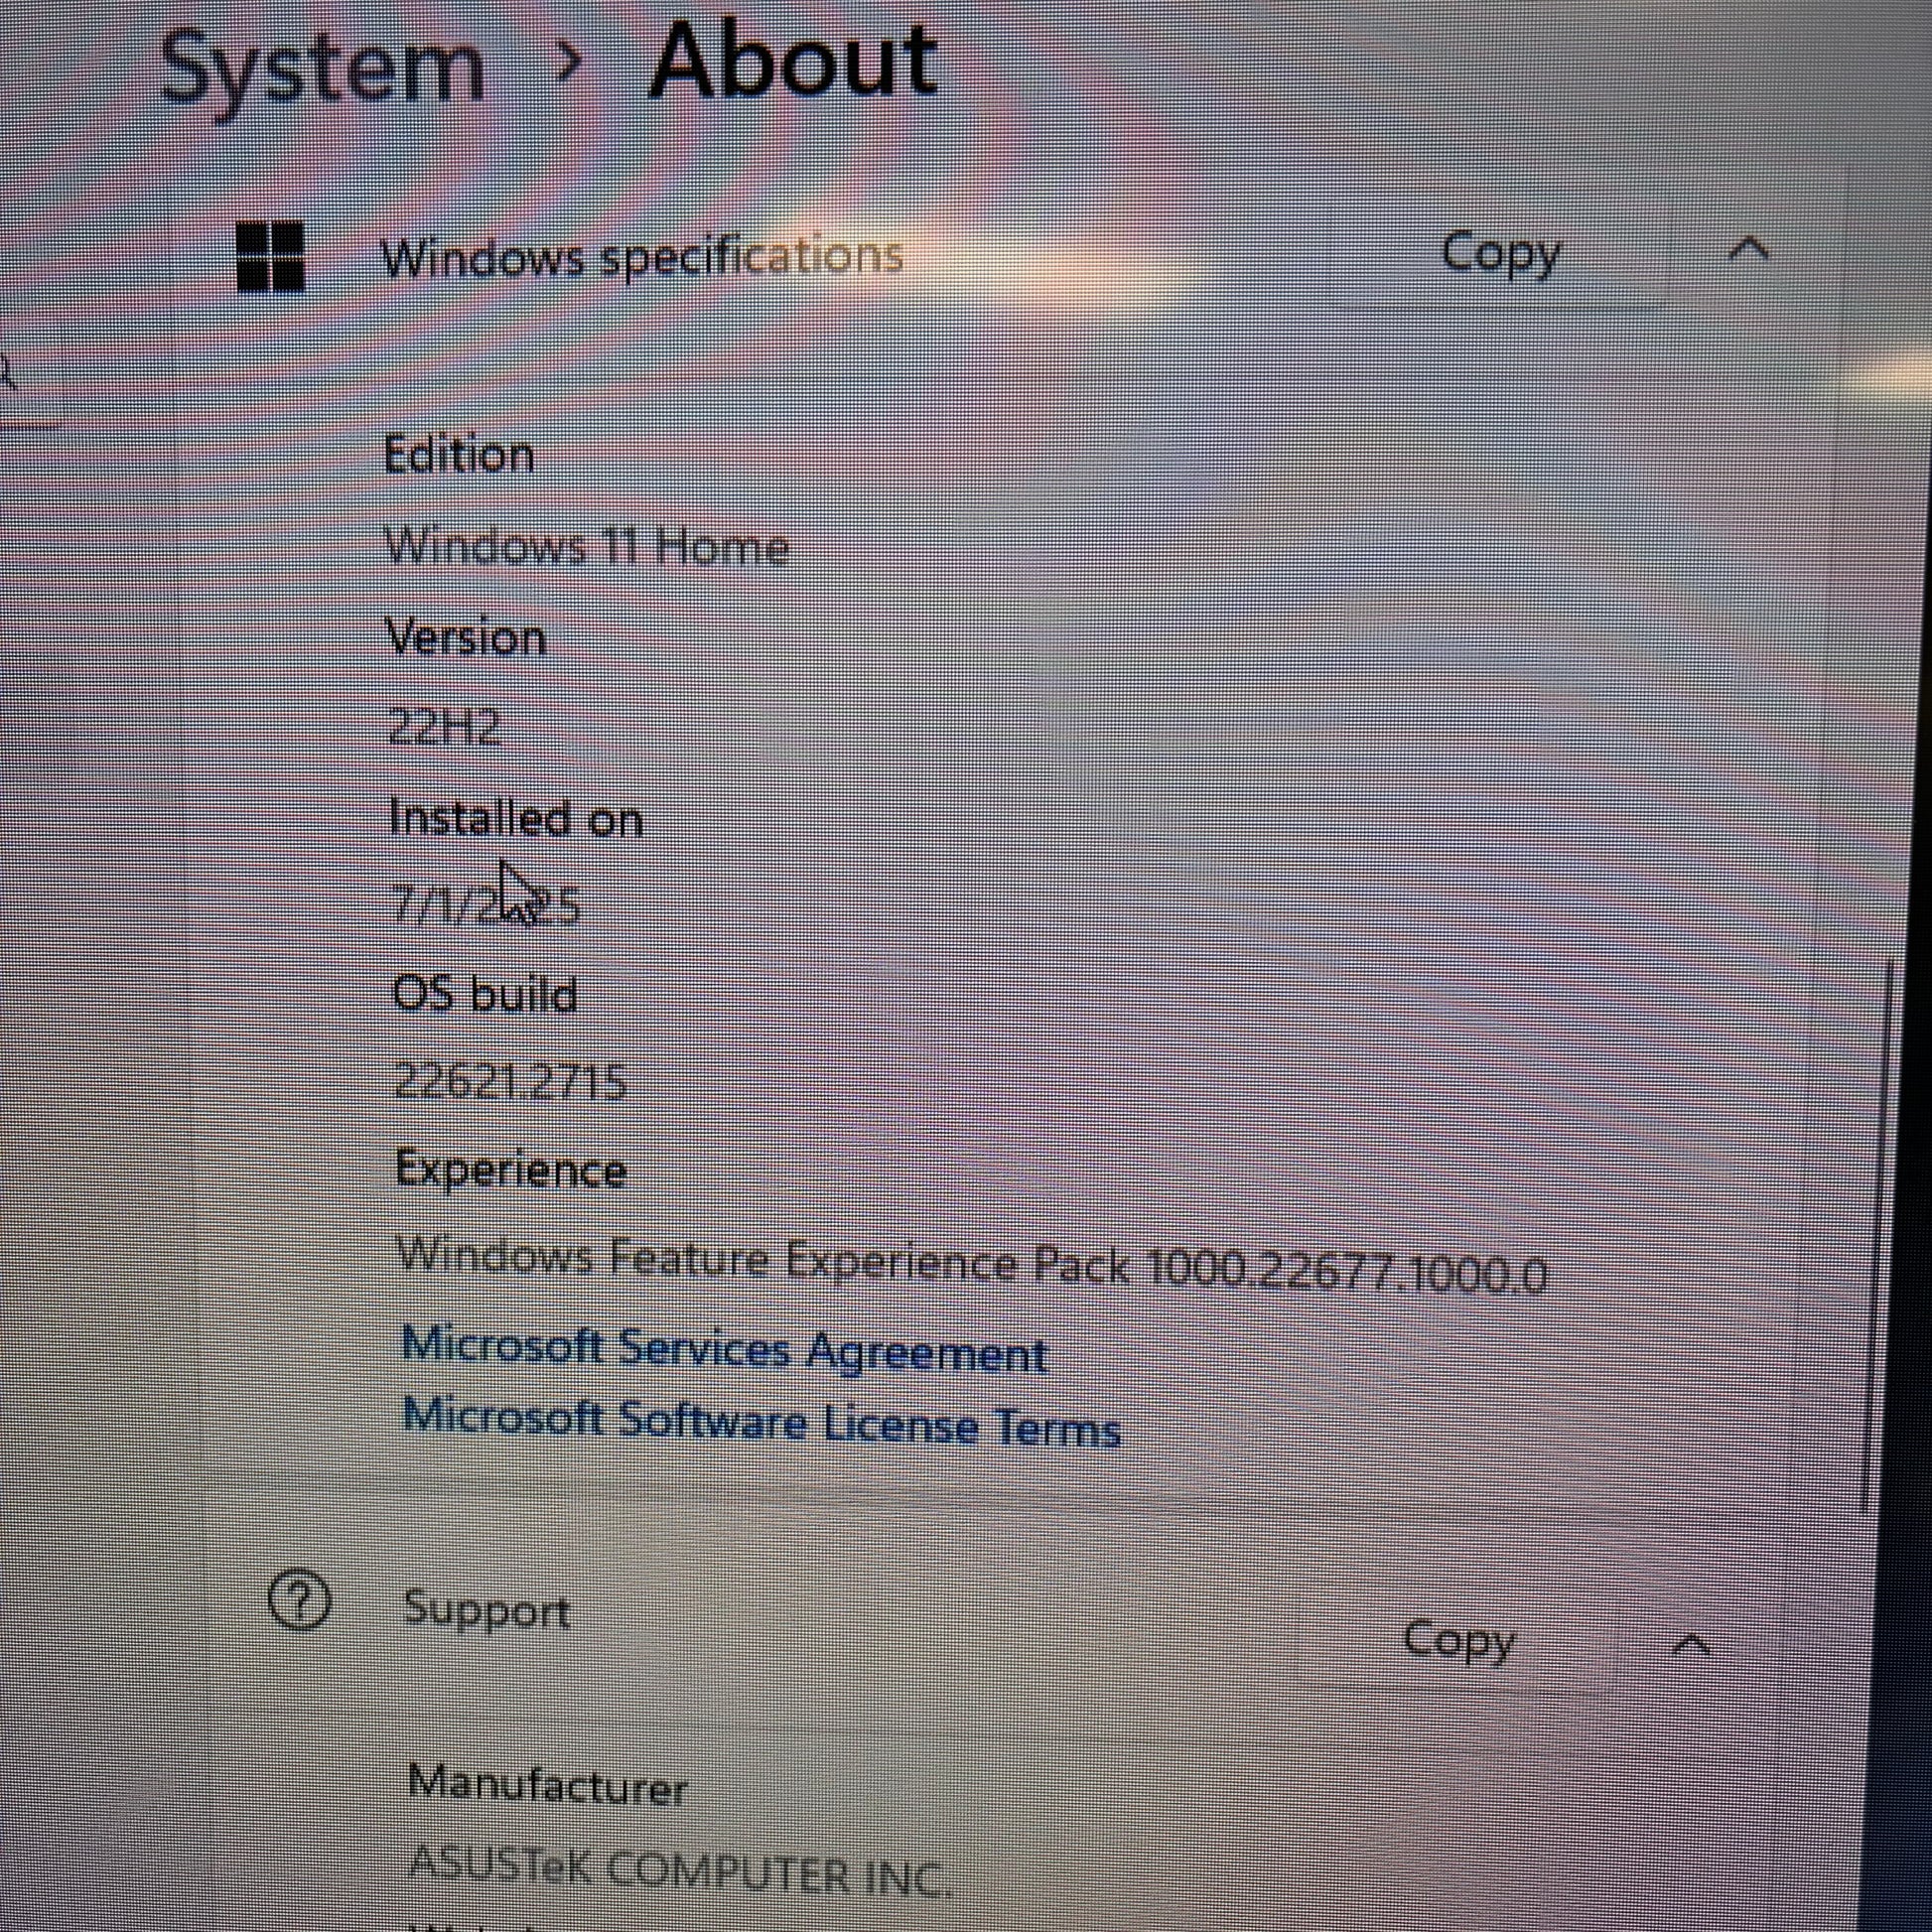Click the Support header label

tap(486, 1609)
